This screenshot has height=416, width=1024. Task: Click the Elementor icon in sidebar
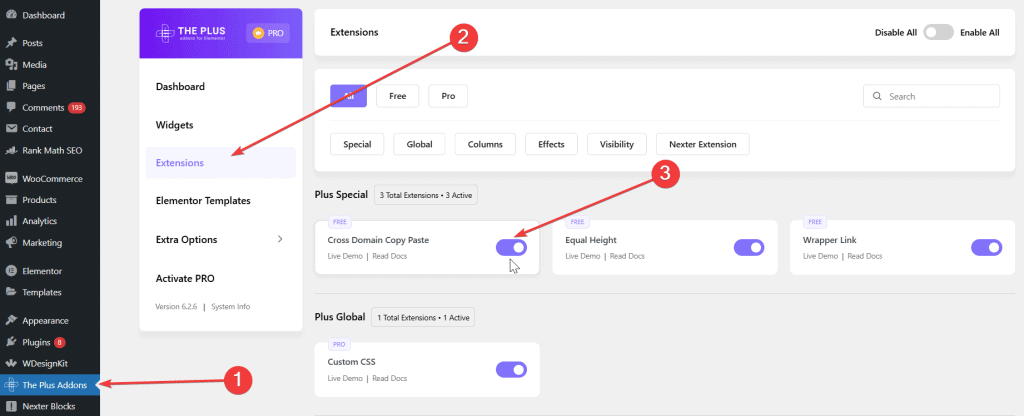11,271
